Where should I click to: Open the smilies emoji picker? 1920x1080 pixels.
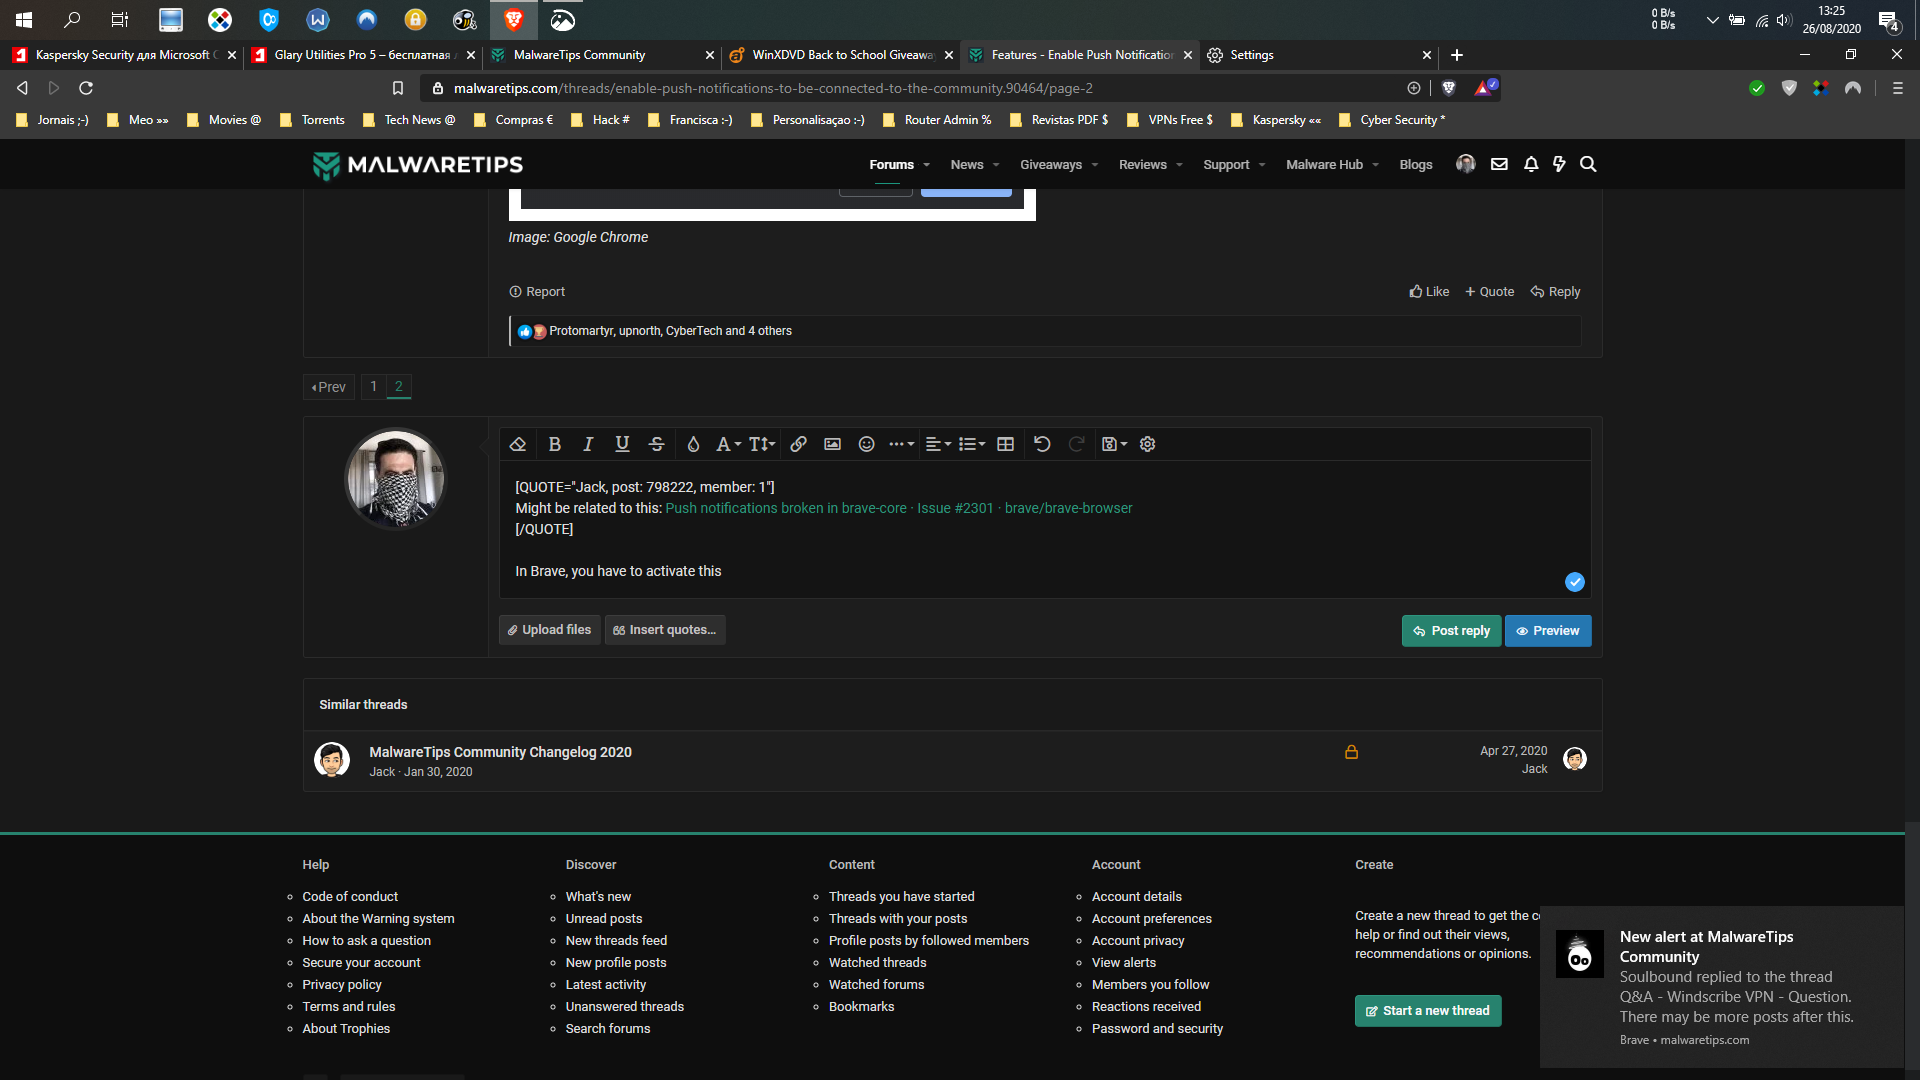click(866, 444)
